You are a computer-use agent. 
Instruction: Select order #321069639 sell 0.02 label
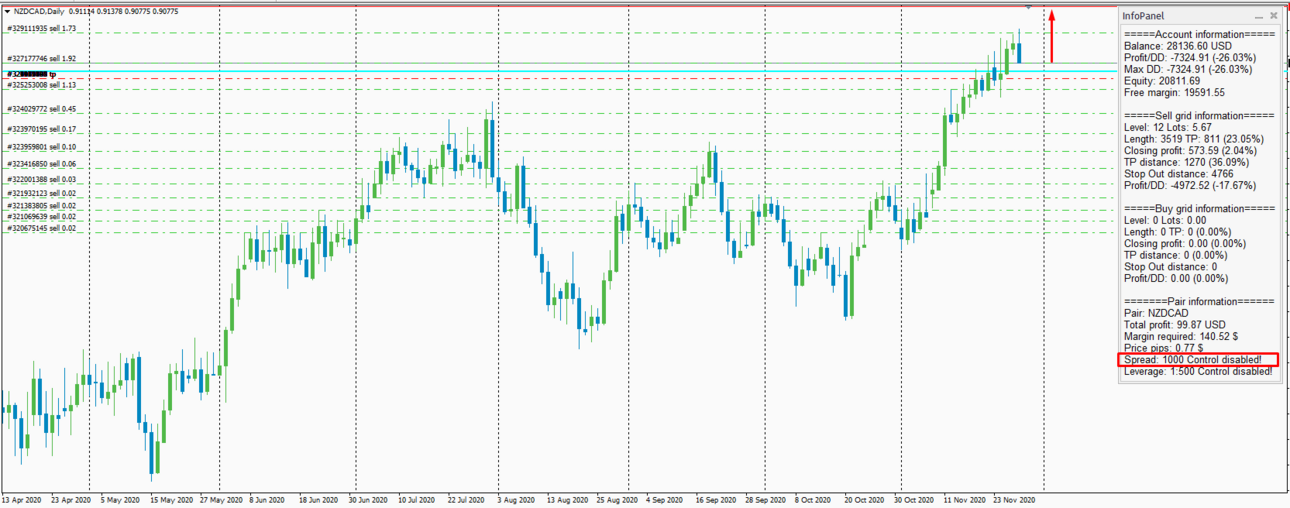click(41, 216)
